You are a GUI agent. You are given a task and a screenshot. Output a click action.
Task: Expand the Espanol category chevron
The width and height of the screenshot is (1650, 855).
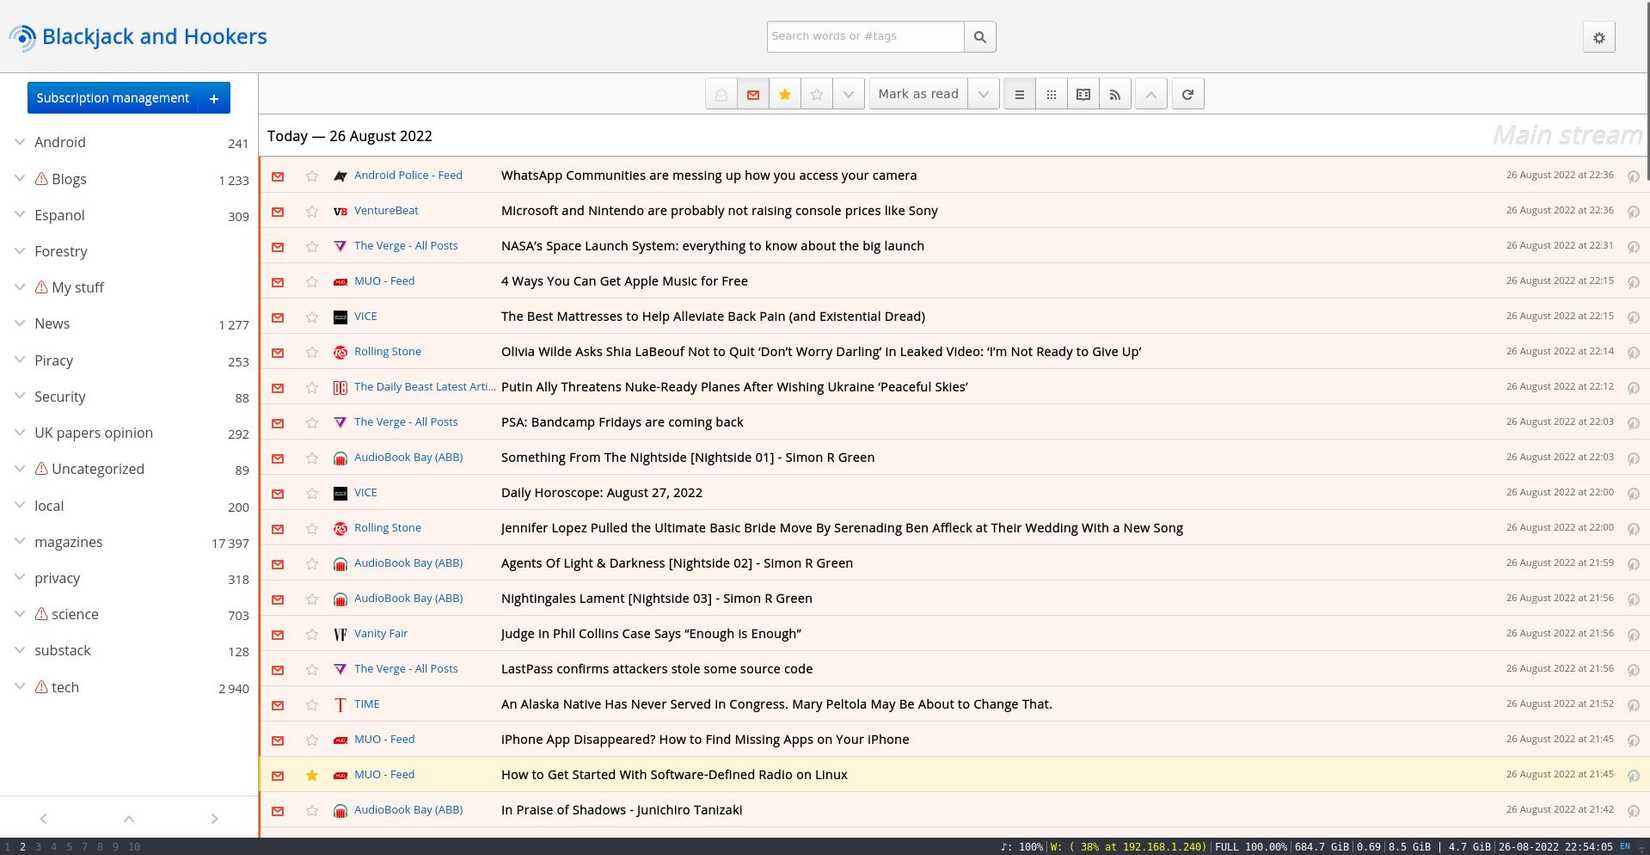[20, 215]
